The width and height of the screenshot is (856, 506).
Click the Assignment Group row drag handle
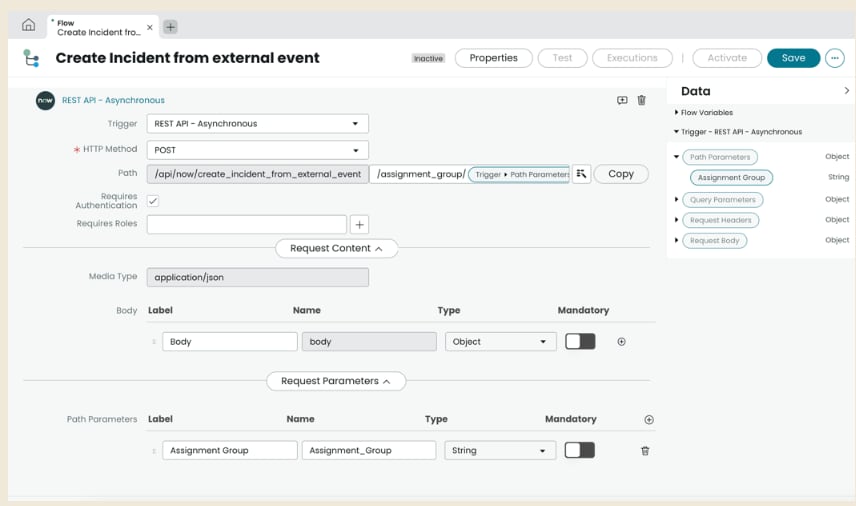coord(154,451)
